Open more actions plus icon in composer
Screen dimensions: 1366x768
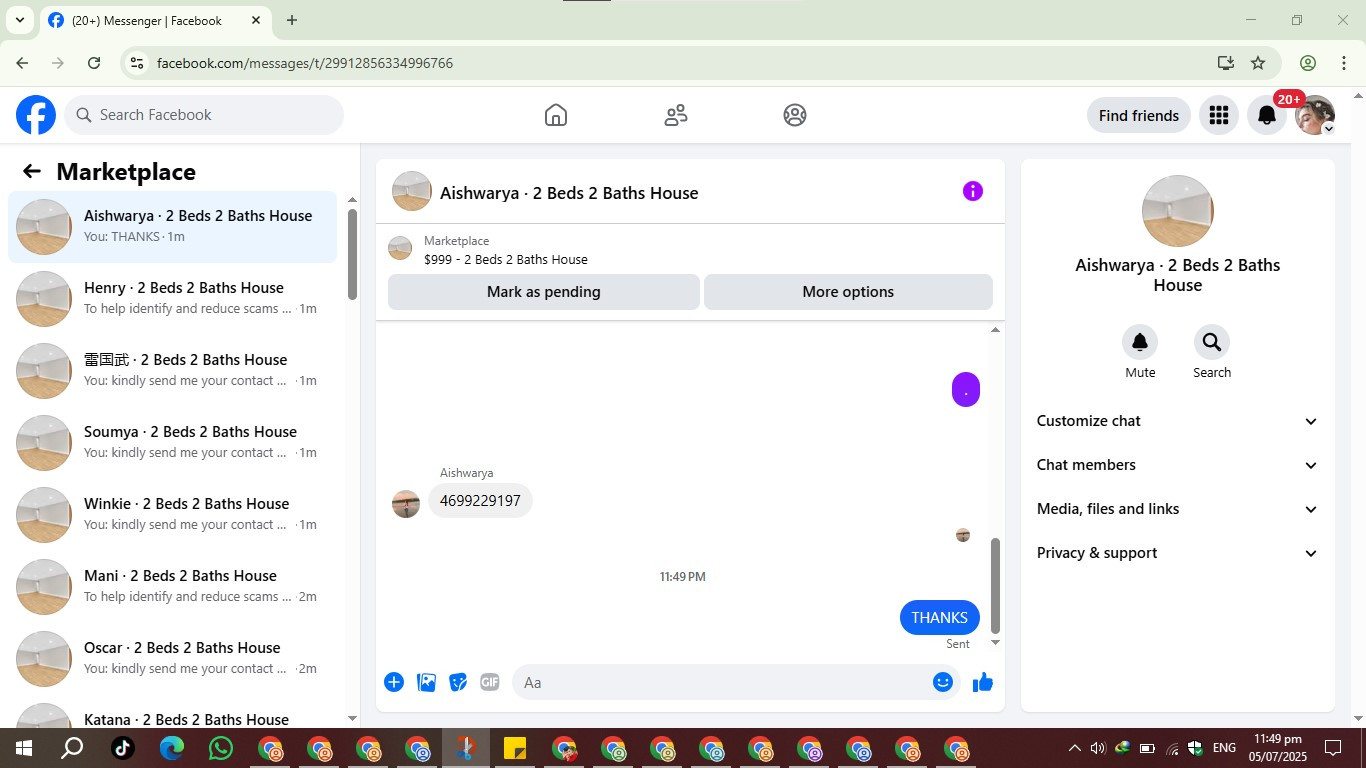(x=394, y=682)
